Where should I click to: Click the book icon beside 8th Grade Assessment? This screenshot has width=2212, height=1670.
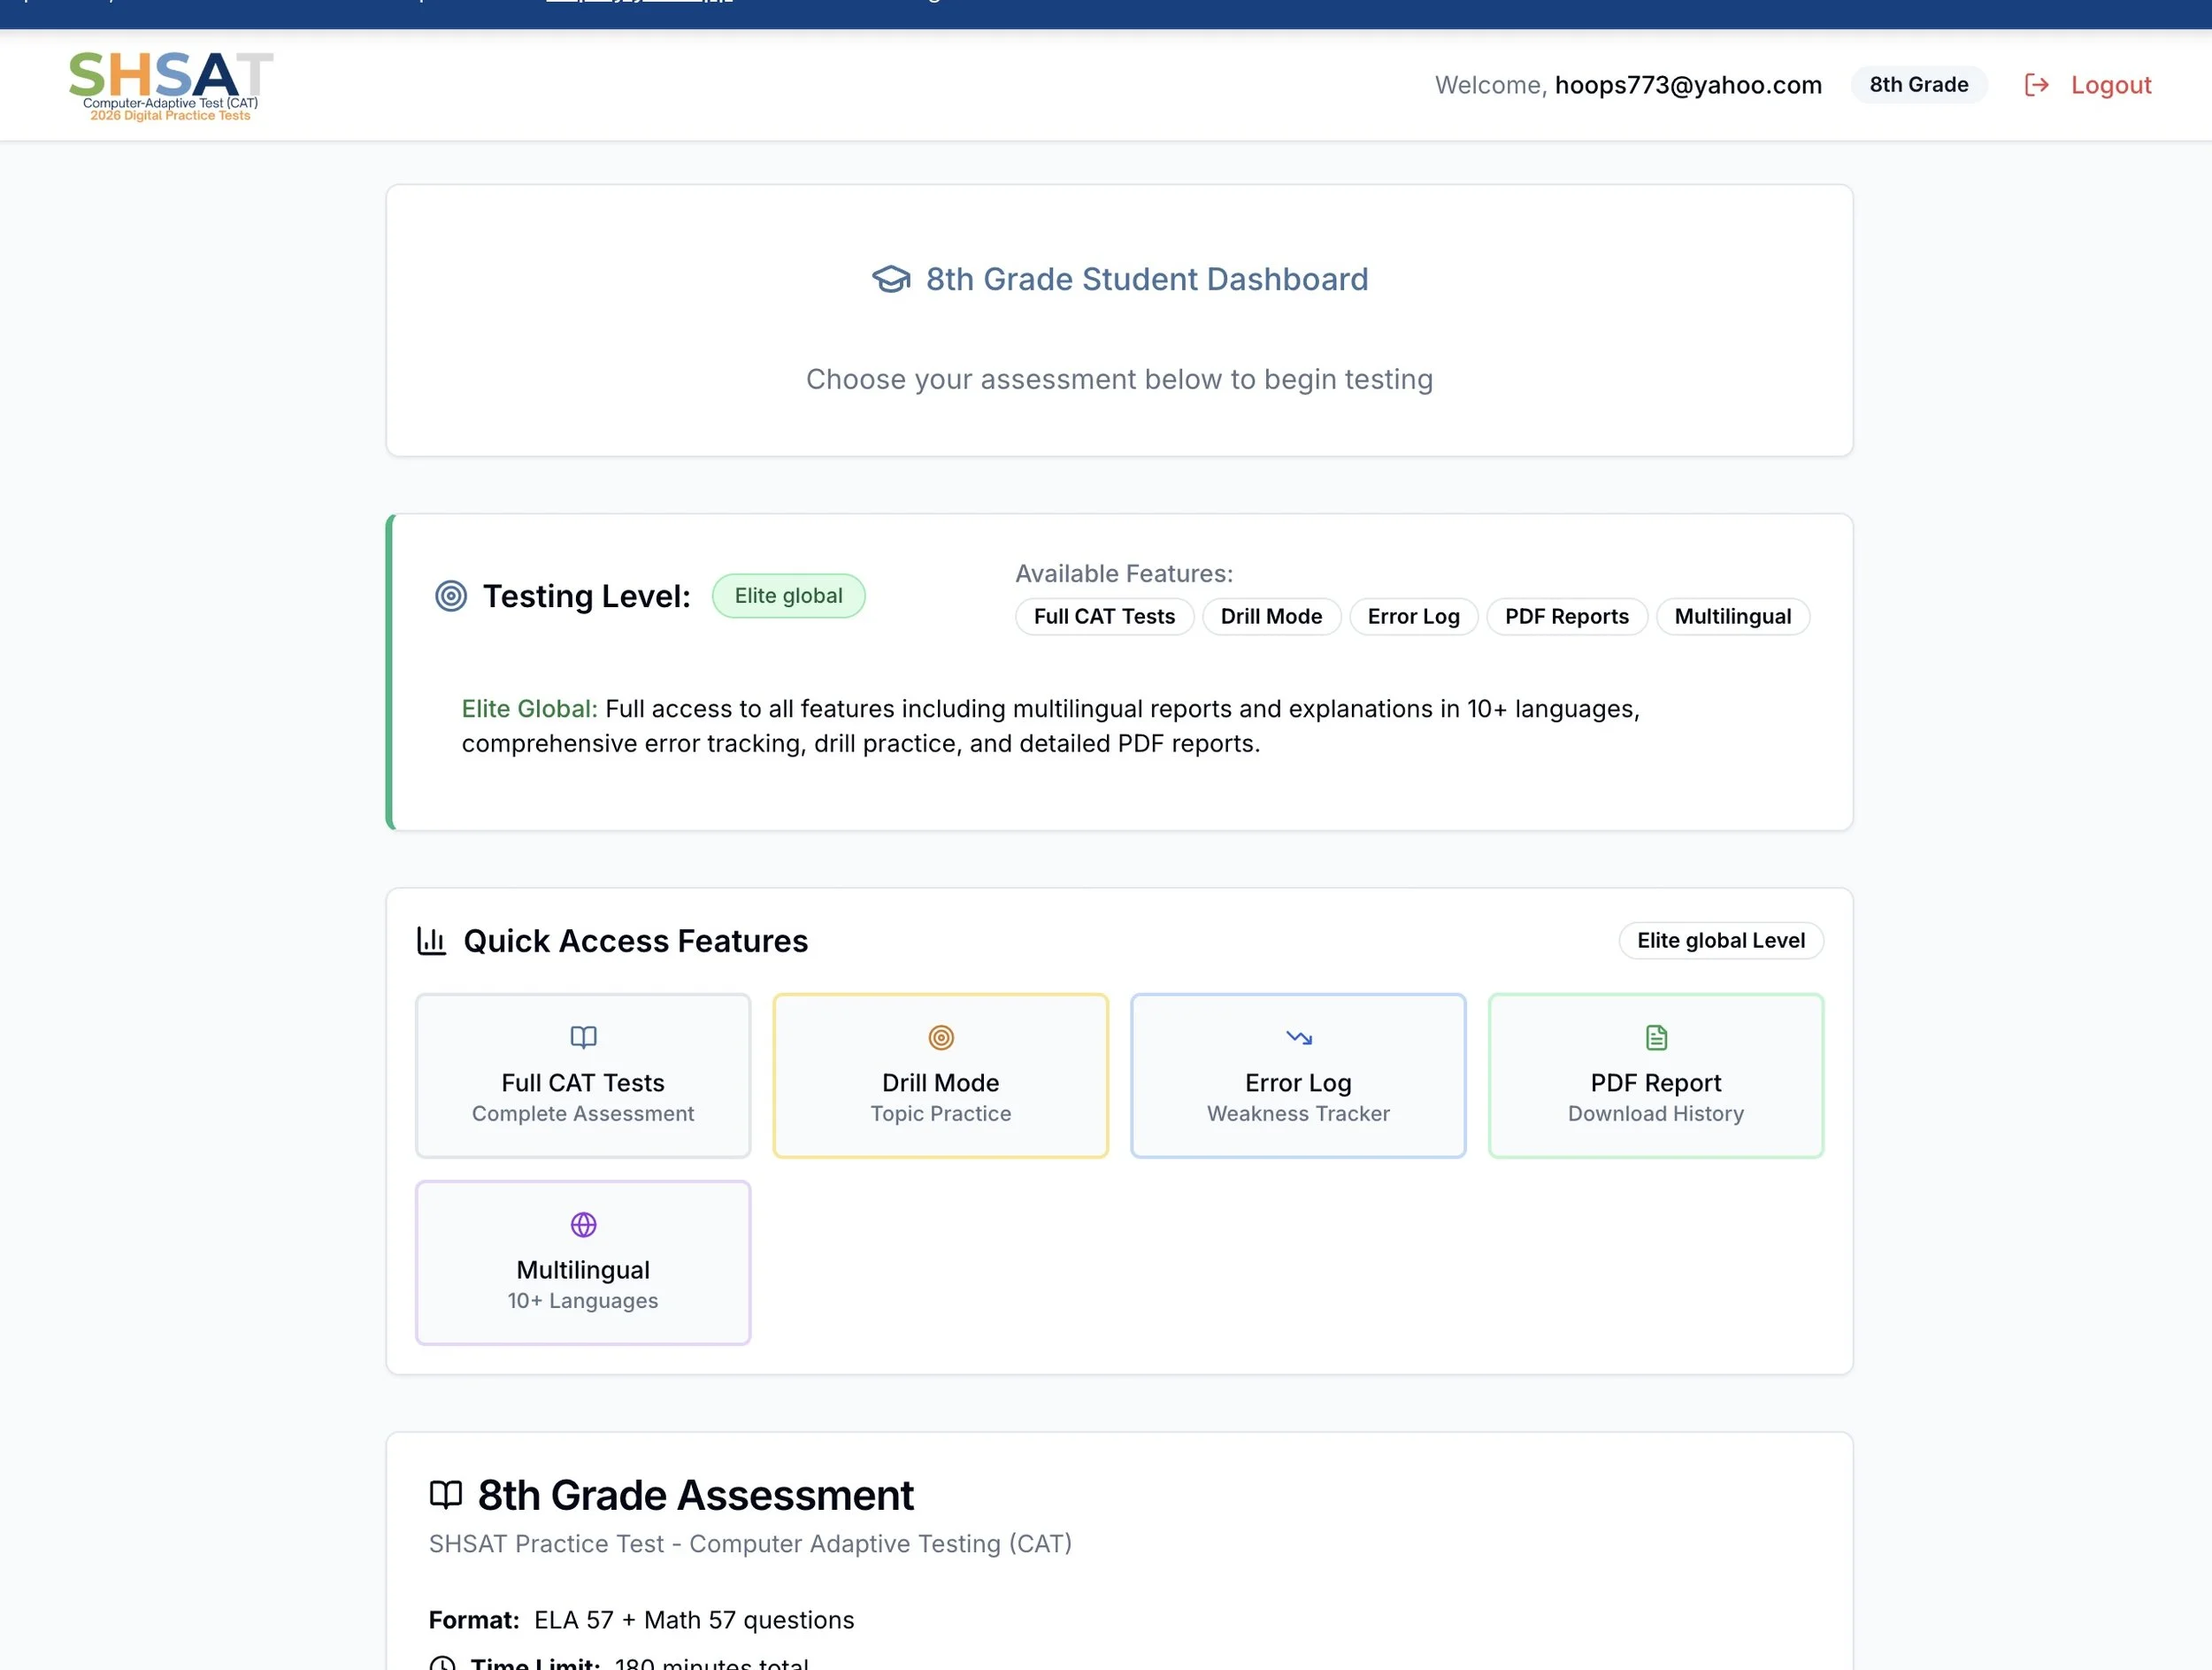click(445, 1495)
